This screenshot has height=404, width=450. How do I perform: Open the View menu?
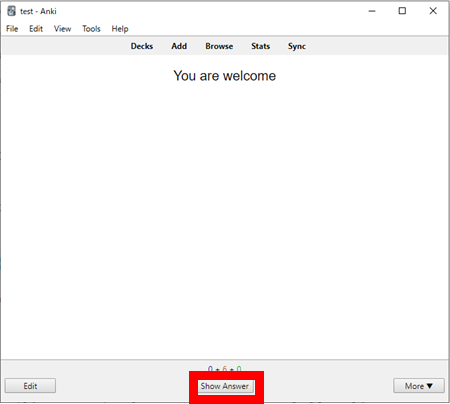click(x=63, y=29)
